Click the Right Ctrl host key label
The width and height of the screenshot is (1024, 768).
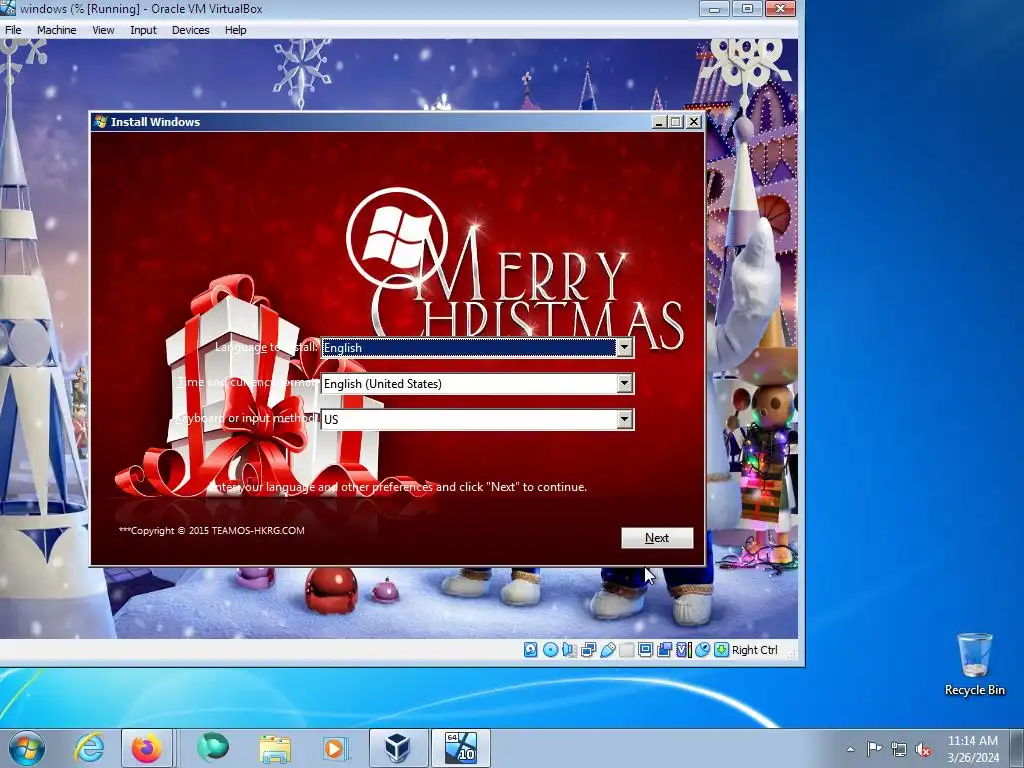[x=755, y=650]
